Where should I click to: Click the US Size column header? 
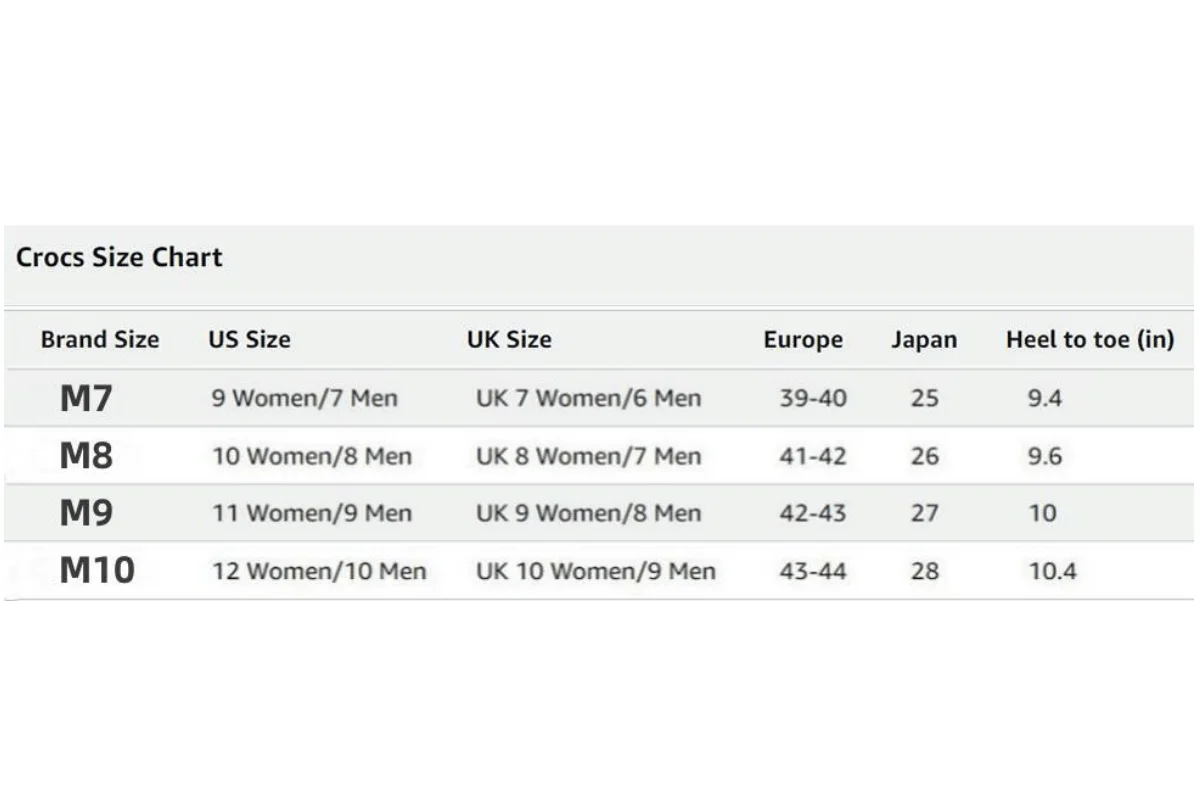click(249, 340)
